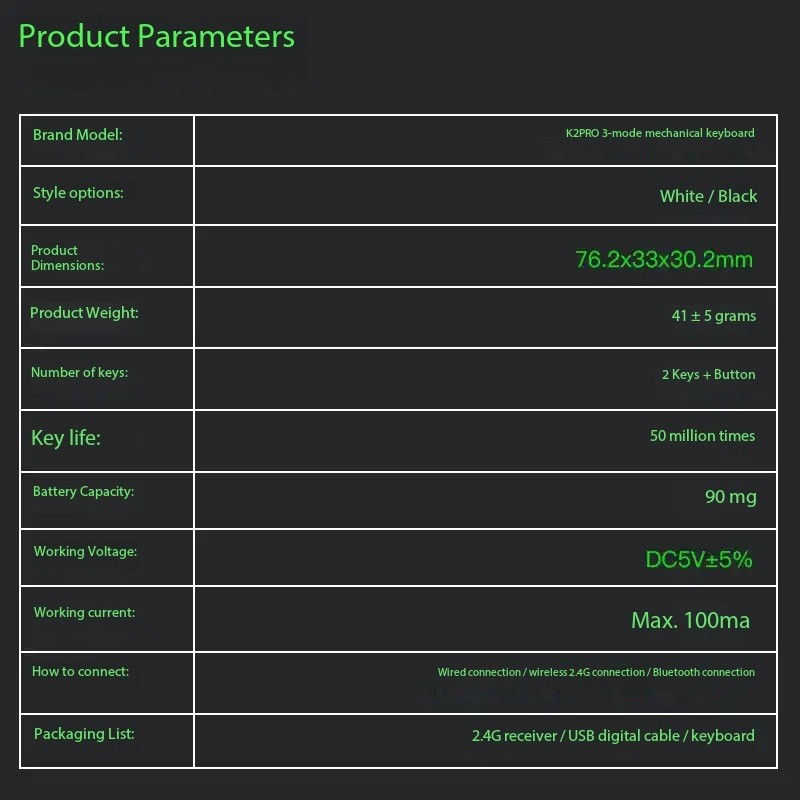Image resolution: width=800 pixels, height=800 pixels.
Task: Select the 2 Keys + Button value
Action: pyautogui.click(x=708, y=375)
